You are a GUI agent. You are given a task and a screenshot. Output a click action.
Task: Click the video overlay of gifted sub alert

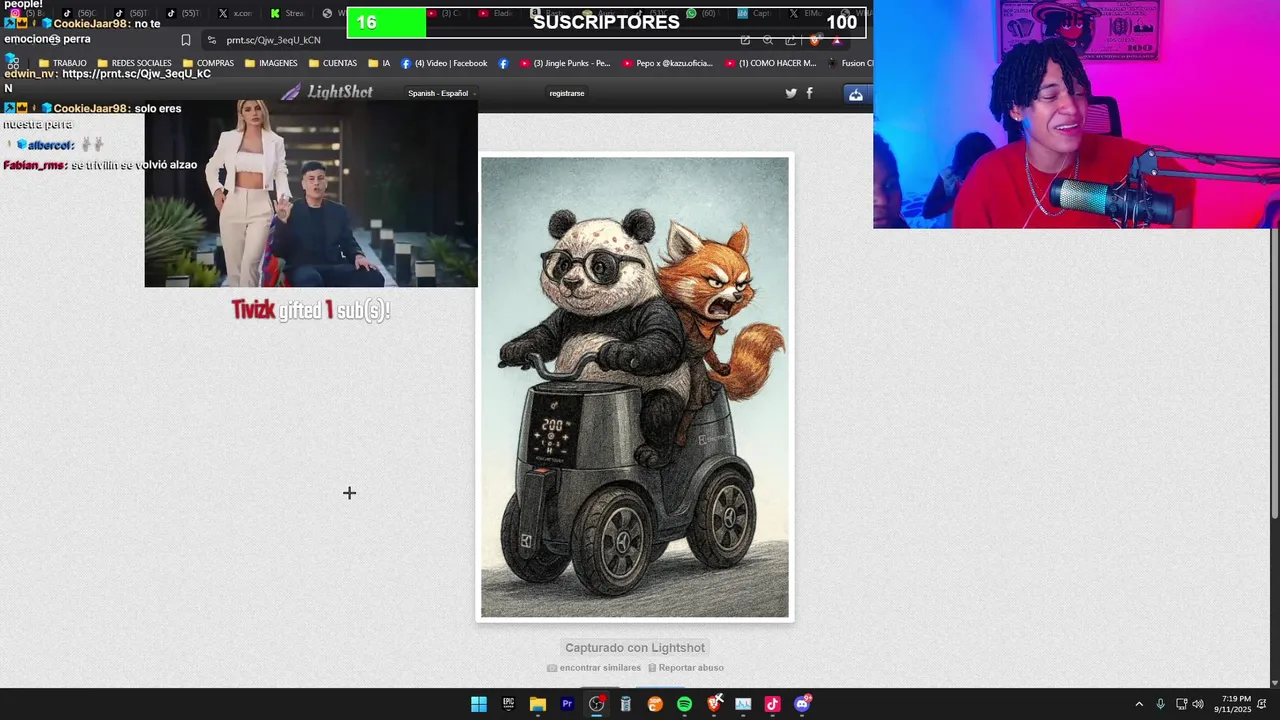coord(311,193)
